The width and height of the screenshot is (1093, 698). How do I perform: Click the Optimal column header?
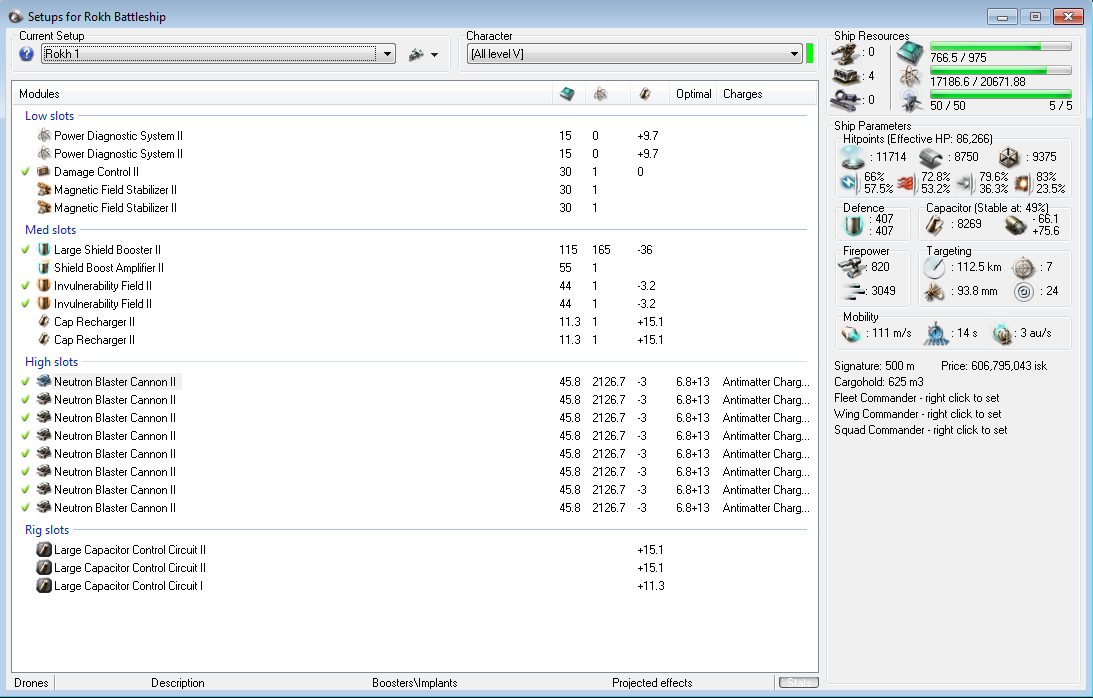(694, 94)
